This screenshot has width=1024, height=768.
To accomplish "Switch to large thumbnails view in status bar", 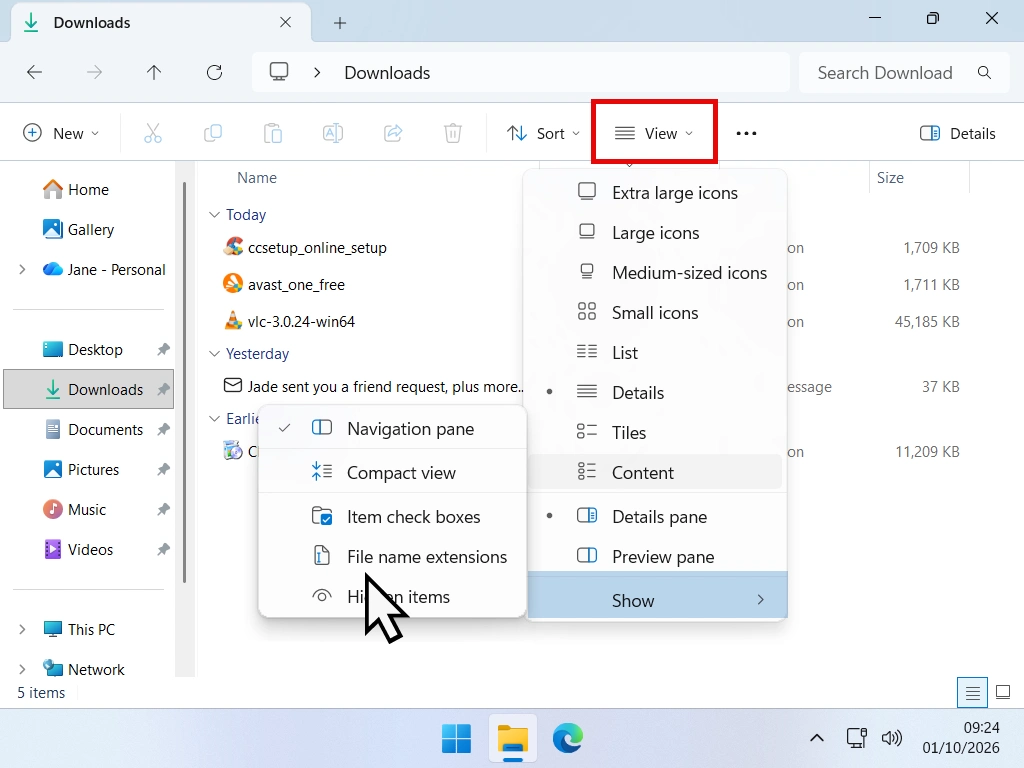I will 1002,692.
